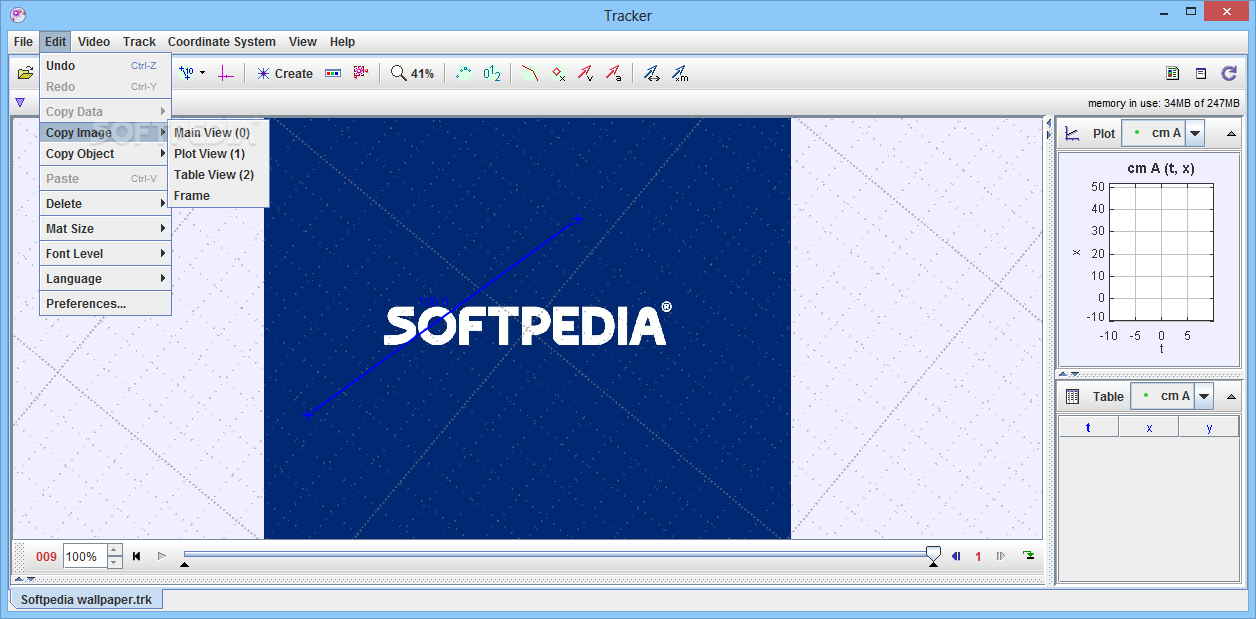1256x619 pixels.
Task: Click the t column header
Action: (x=1088, y=427)
